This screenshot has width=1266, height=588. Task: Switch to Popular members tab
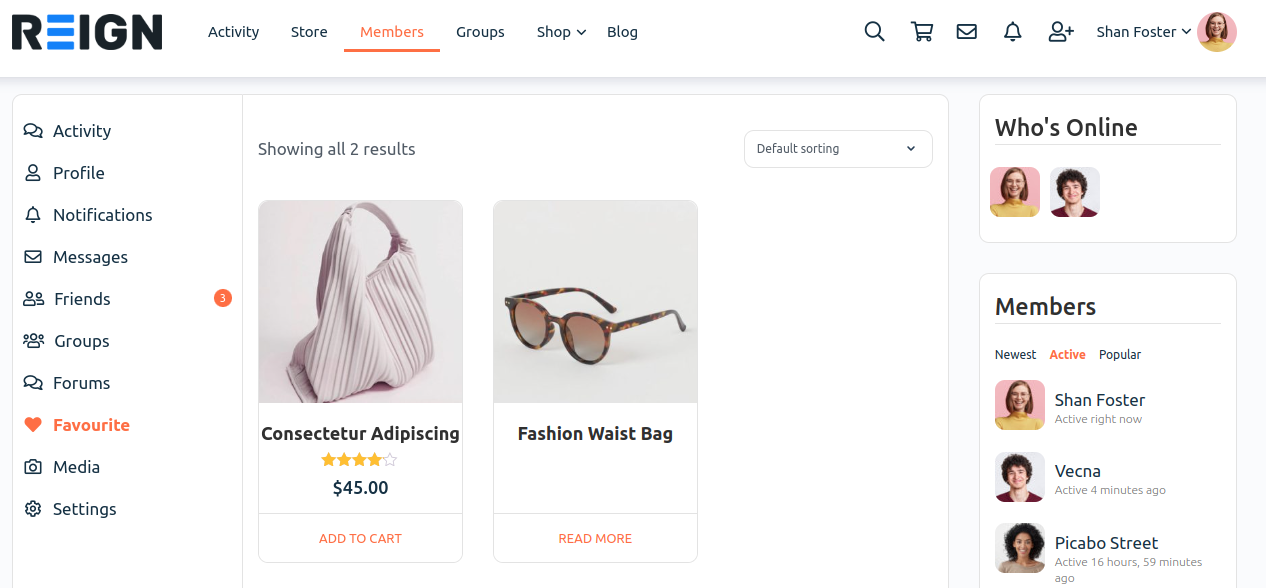coord(1119,355)
